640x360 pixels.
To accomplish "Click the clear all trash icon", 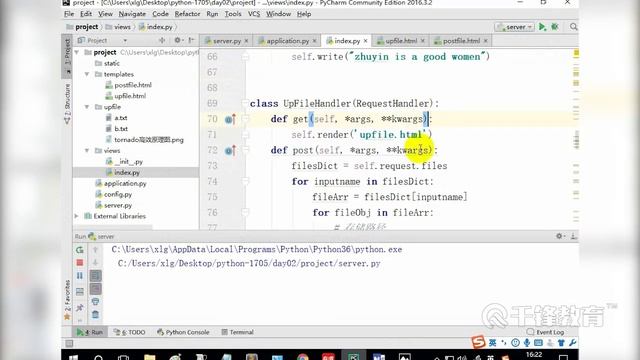I will click(x=95, y=315).
